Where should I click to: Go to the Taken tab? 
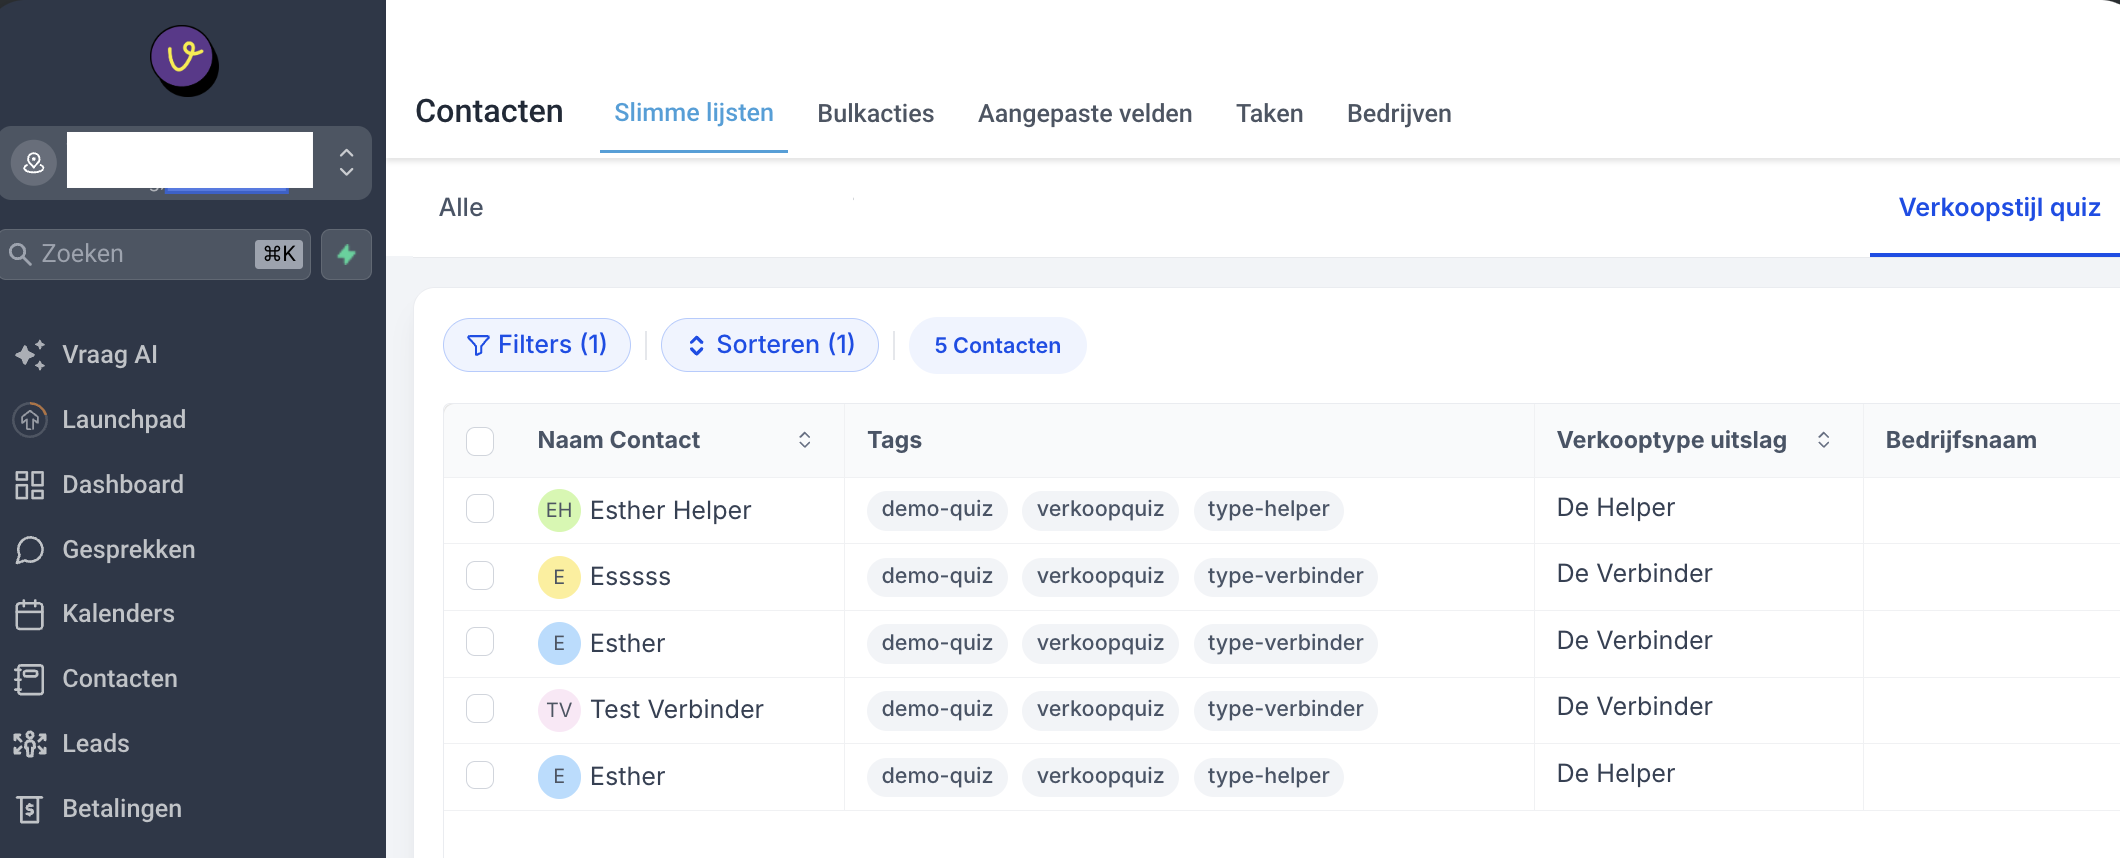point(1269,114)
